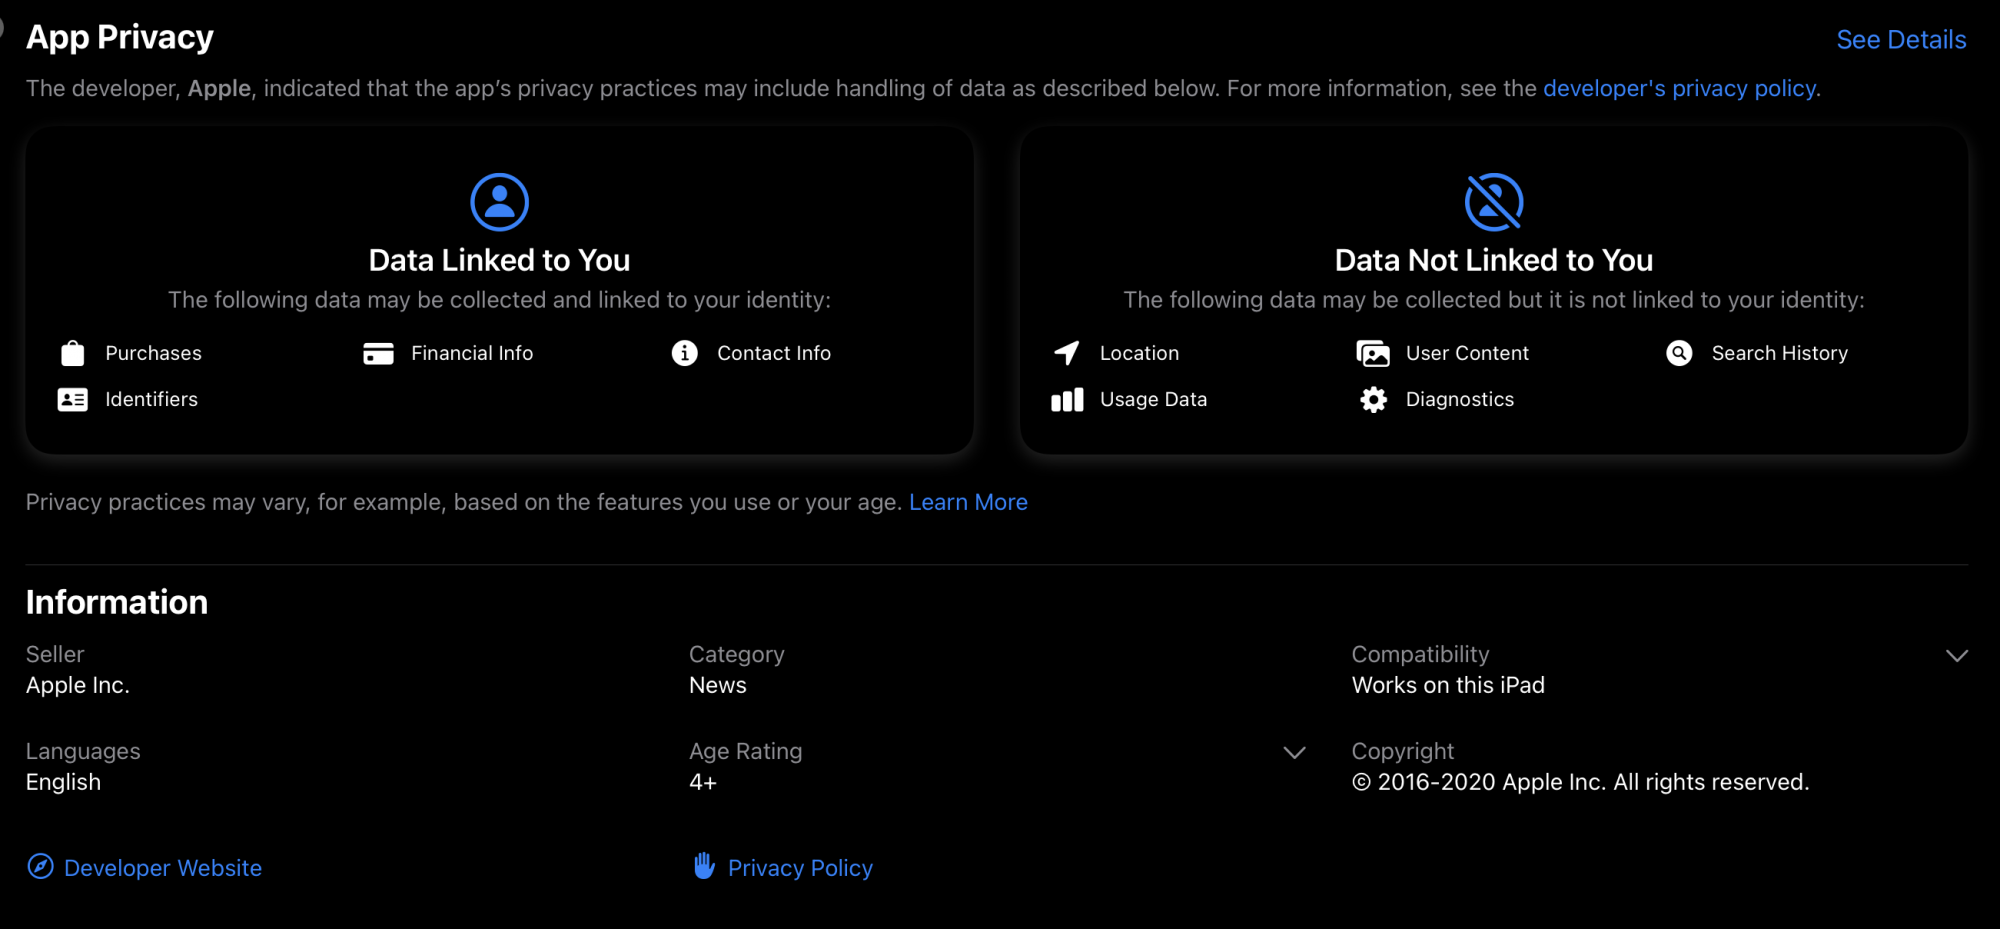Click the Contact Info label
This screenshot has height=929, width=2000.
774,353
